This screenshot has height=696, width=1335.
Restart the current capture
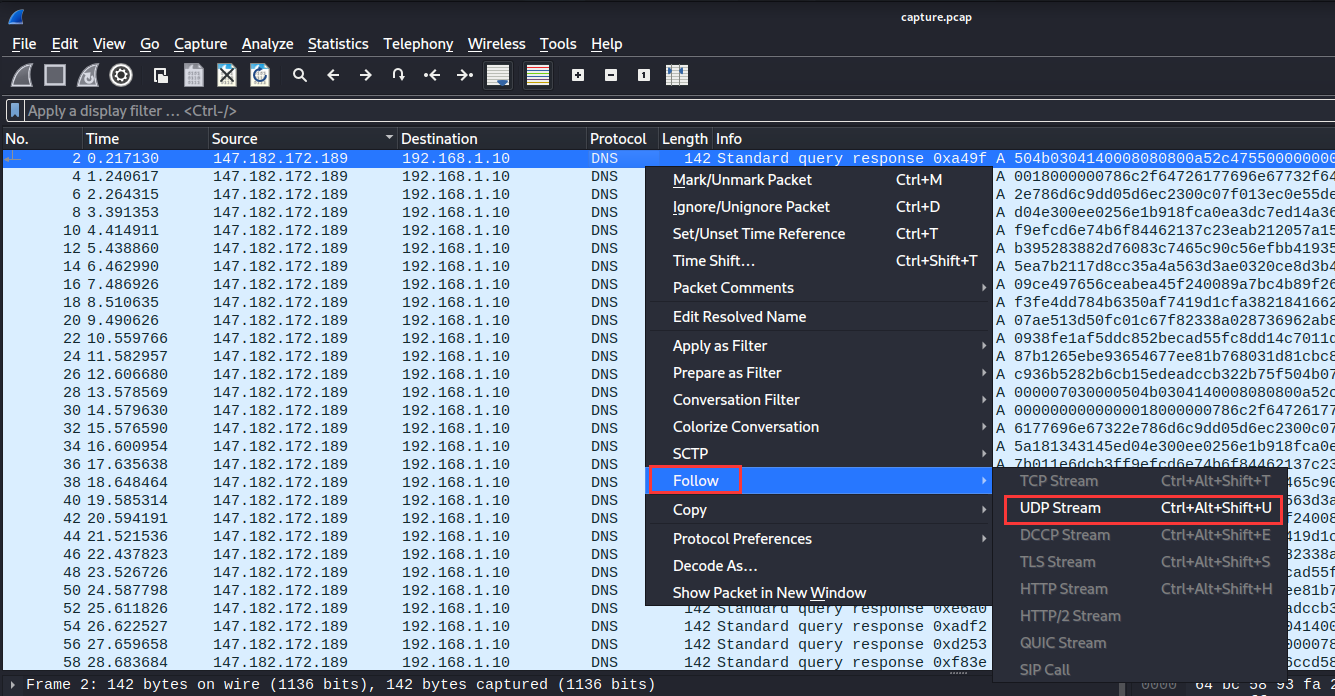88,75
